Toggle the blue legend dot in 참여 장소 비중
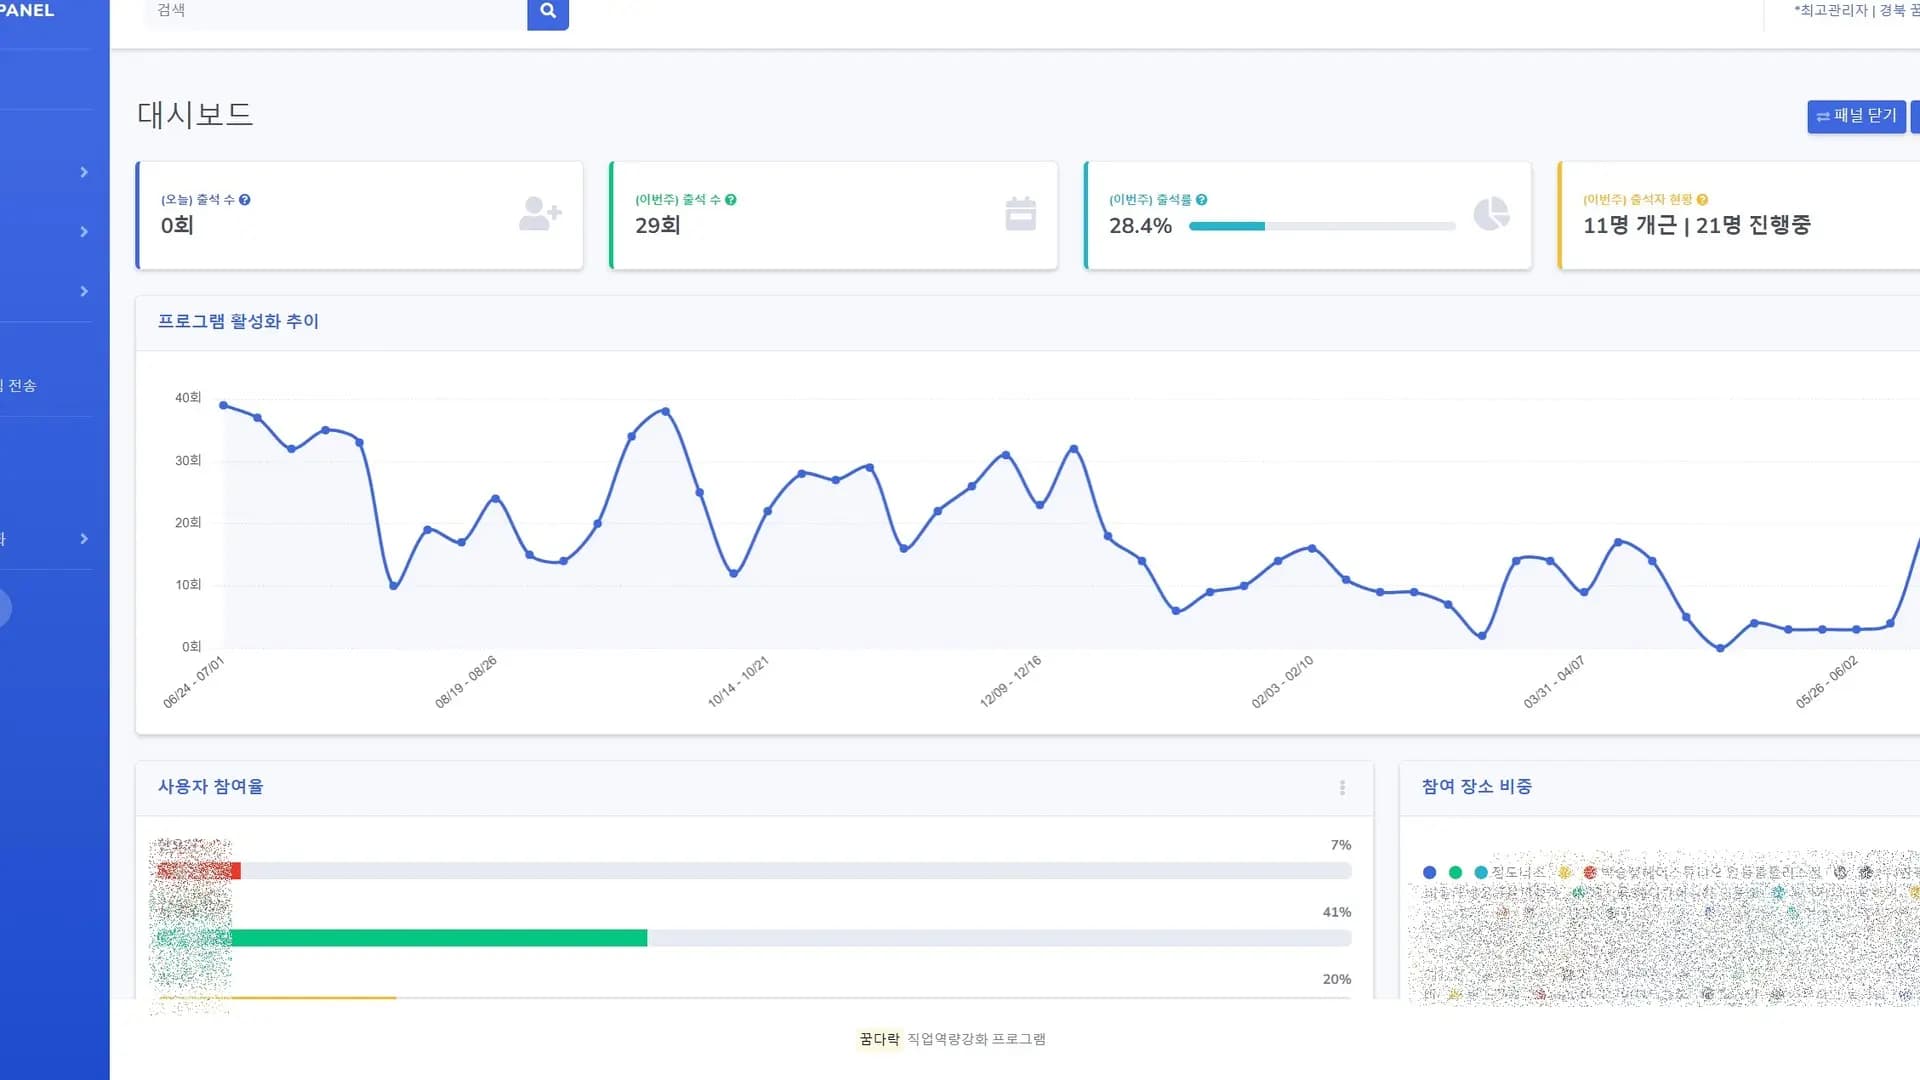 click(1429, 873)
